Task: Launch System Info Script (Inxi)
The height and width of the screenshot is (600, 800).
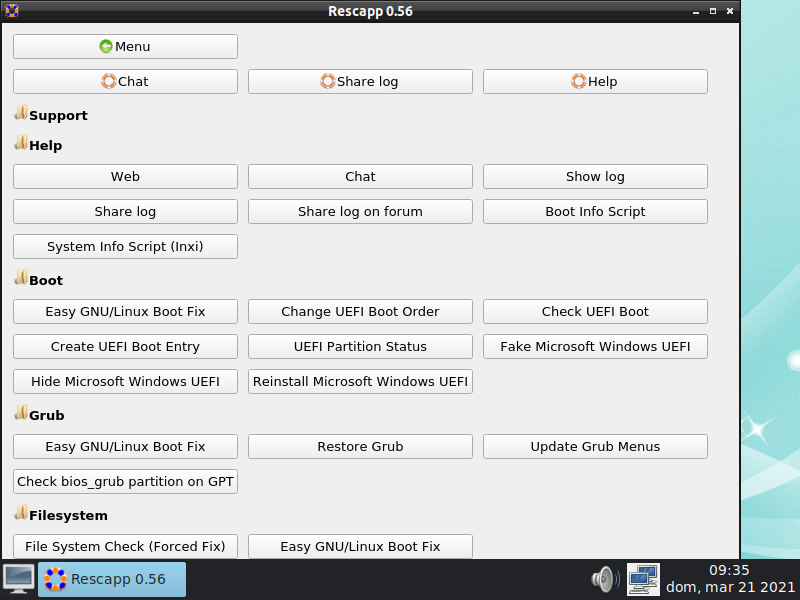Action: (x=125, y=247)
